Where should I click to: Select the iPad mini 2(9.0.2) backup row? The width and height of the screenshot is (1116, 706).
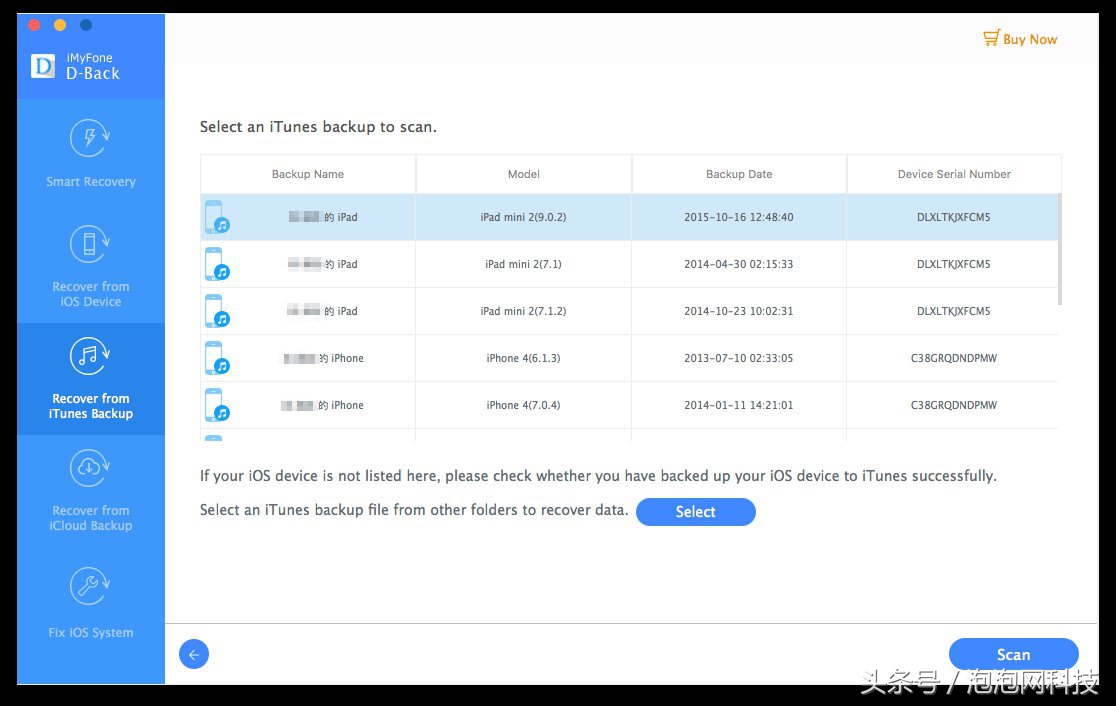pos(630,217)
